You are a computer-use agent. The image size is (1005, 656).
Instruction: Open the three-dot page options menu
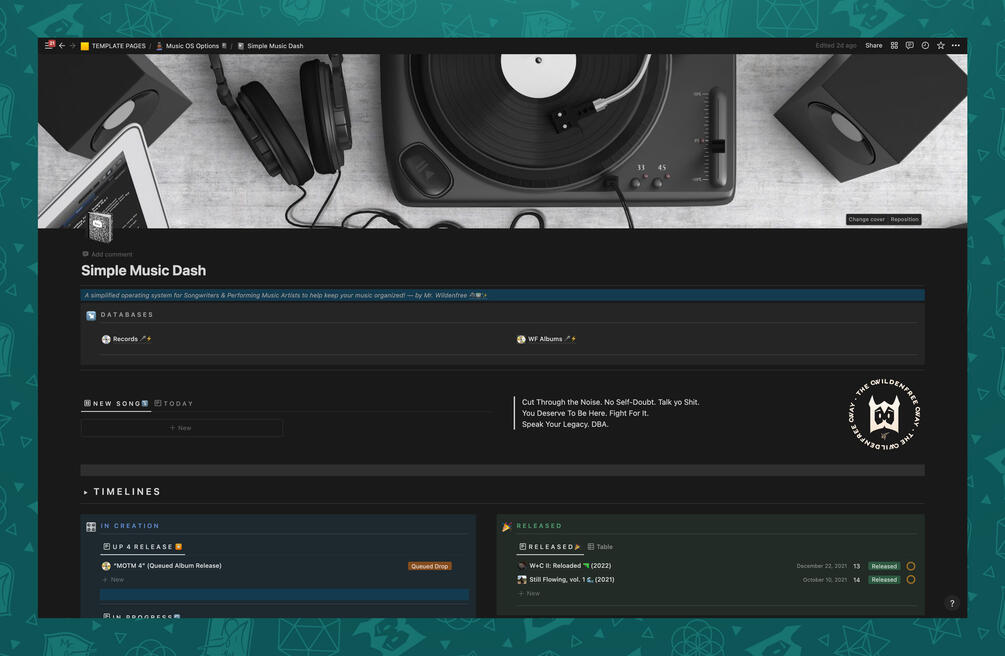click(956, 46)
